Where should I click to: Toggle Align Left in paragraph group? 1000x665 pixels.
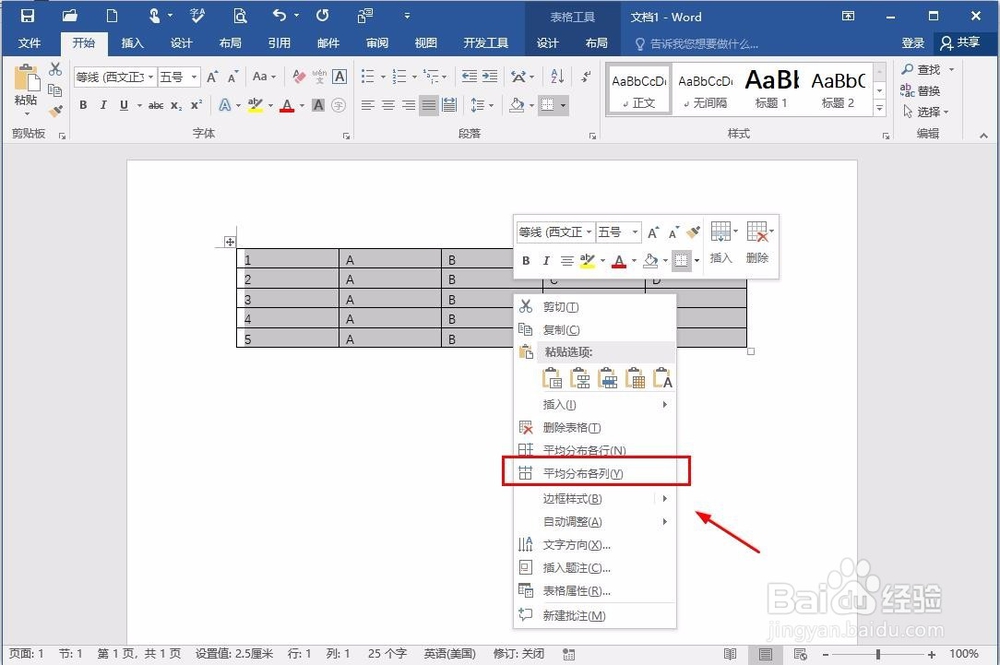tap(368, 105)
